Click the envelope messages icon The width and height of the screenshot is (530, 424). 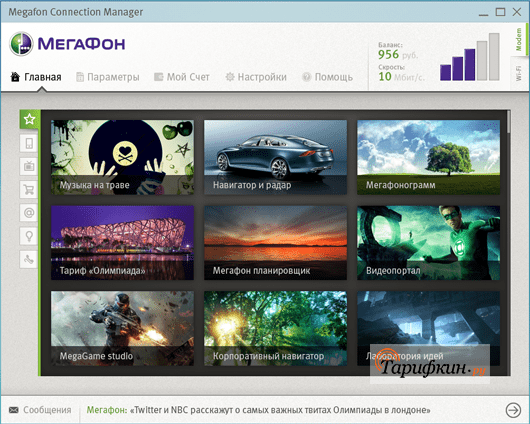click(x=14, y=410)
